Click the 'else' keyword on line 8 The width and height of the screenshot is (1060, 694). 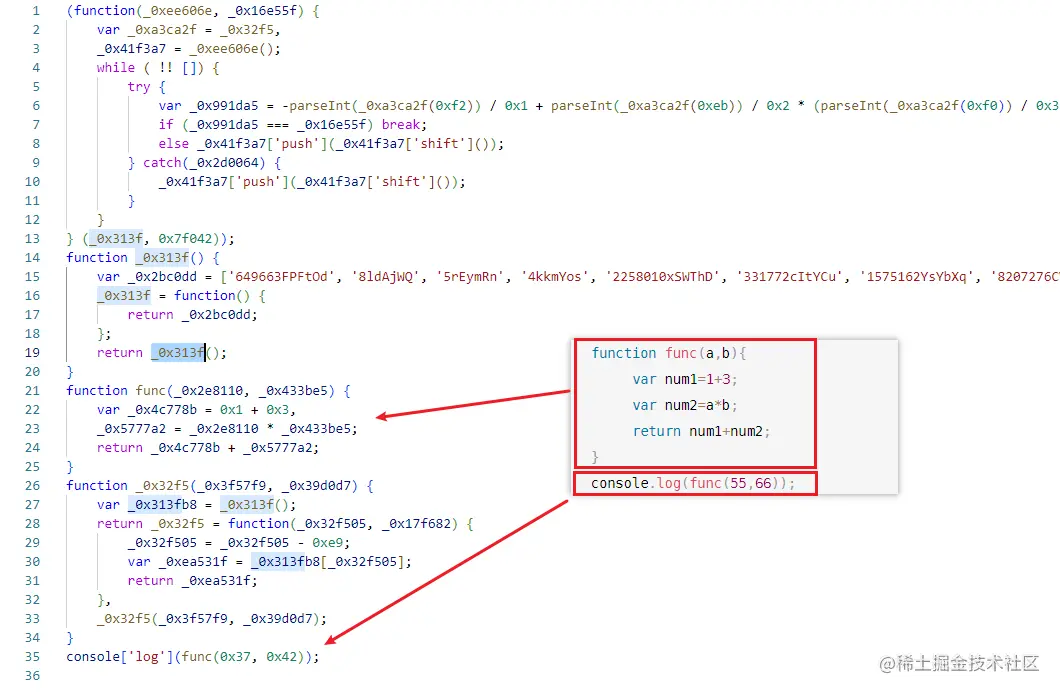(174, 144)
